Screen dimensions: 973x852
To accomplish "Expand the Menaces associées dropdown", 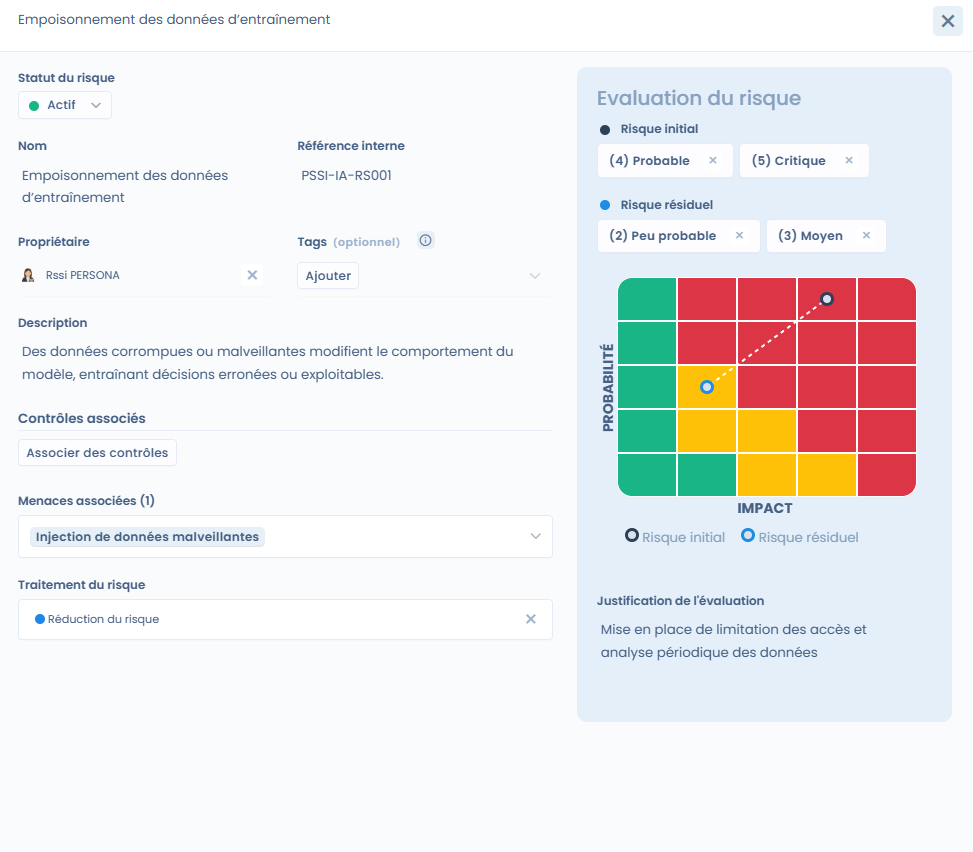I will 535,537.
